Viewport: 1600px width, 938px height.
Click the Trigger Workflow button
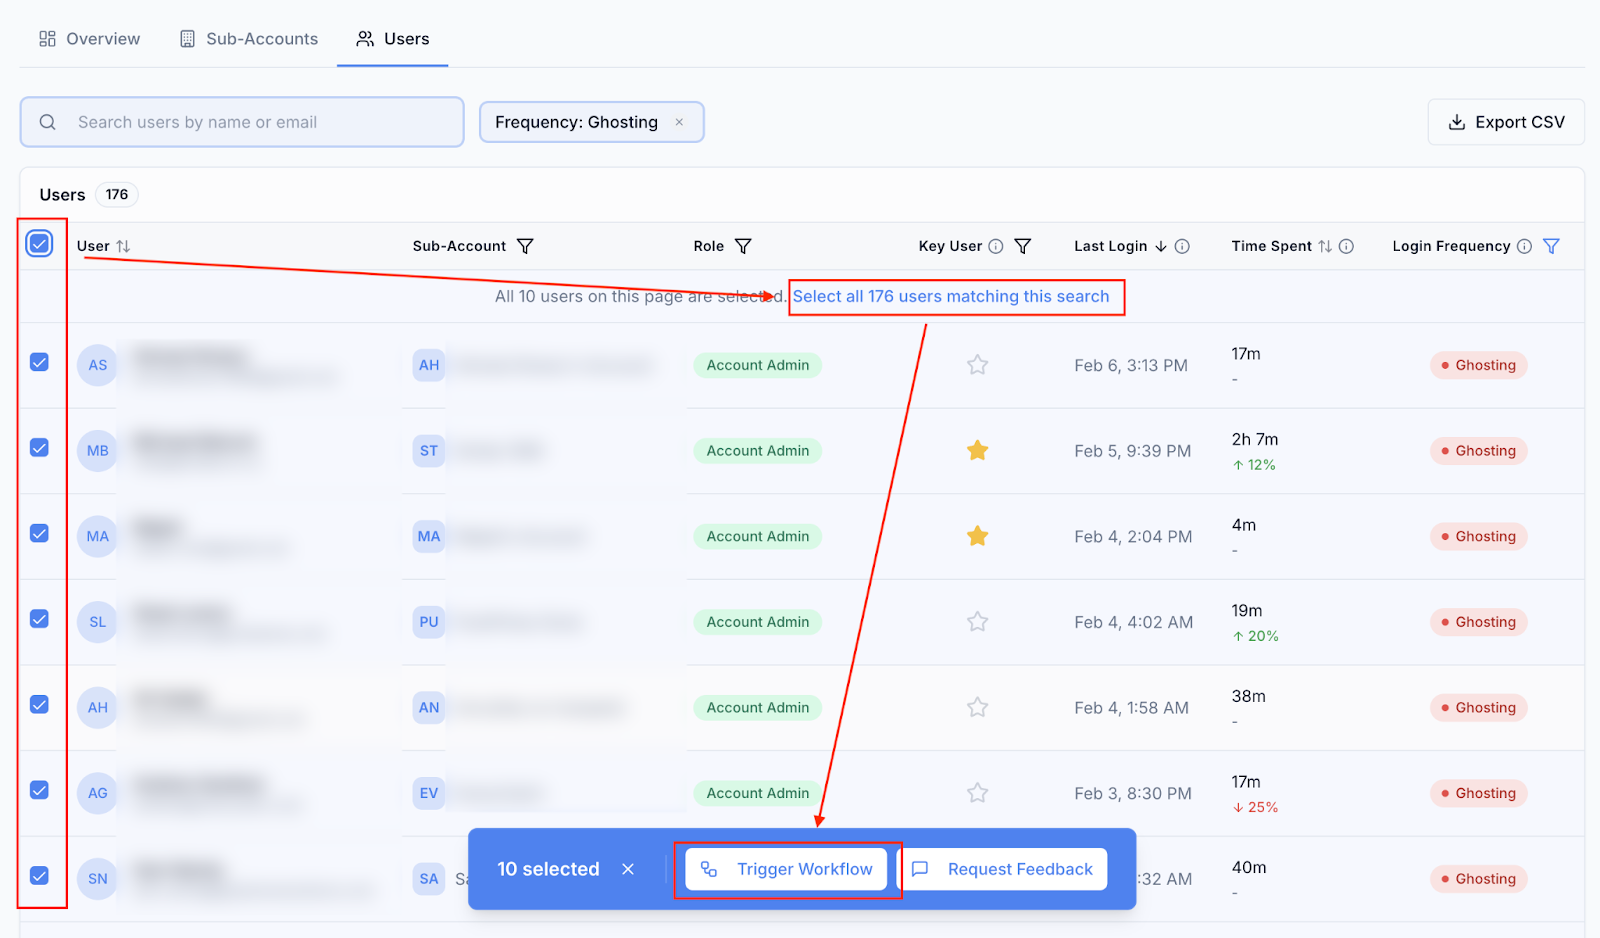tap(786, 869)
